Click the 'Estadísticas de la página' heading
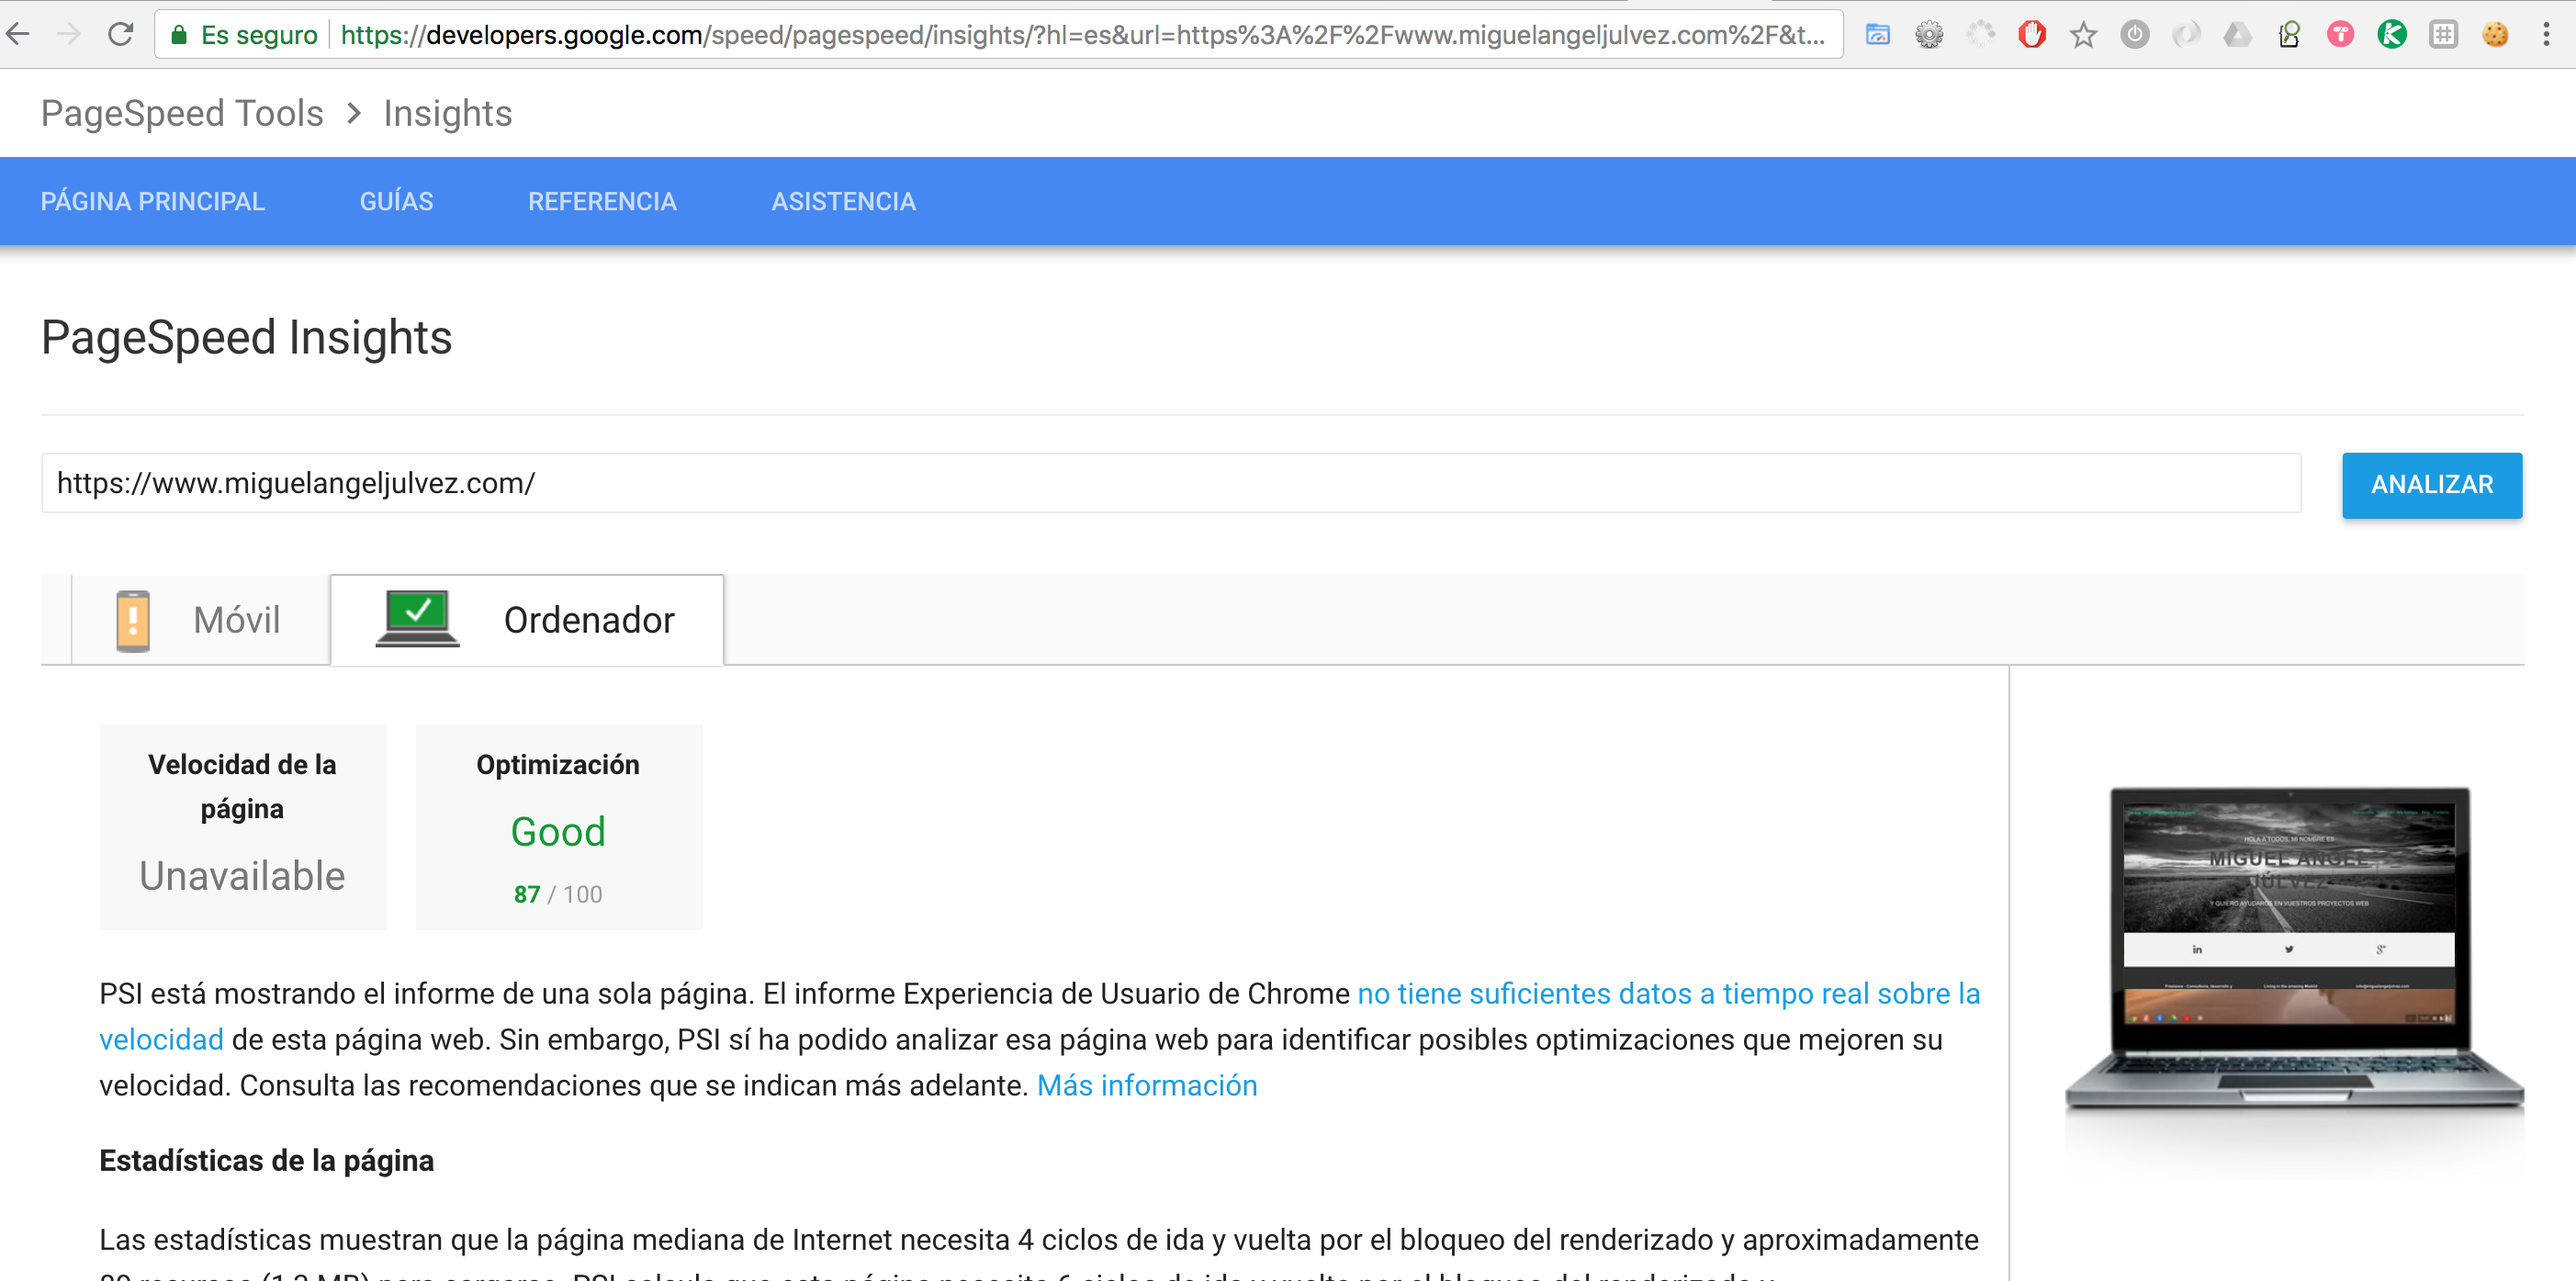 [267, 1161]
